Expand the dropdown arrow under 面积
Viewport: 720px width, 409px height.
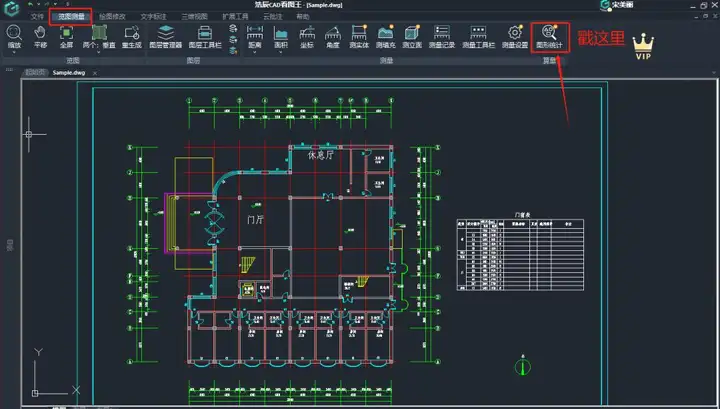click(x=281, y=52)
